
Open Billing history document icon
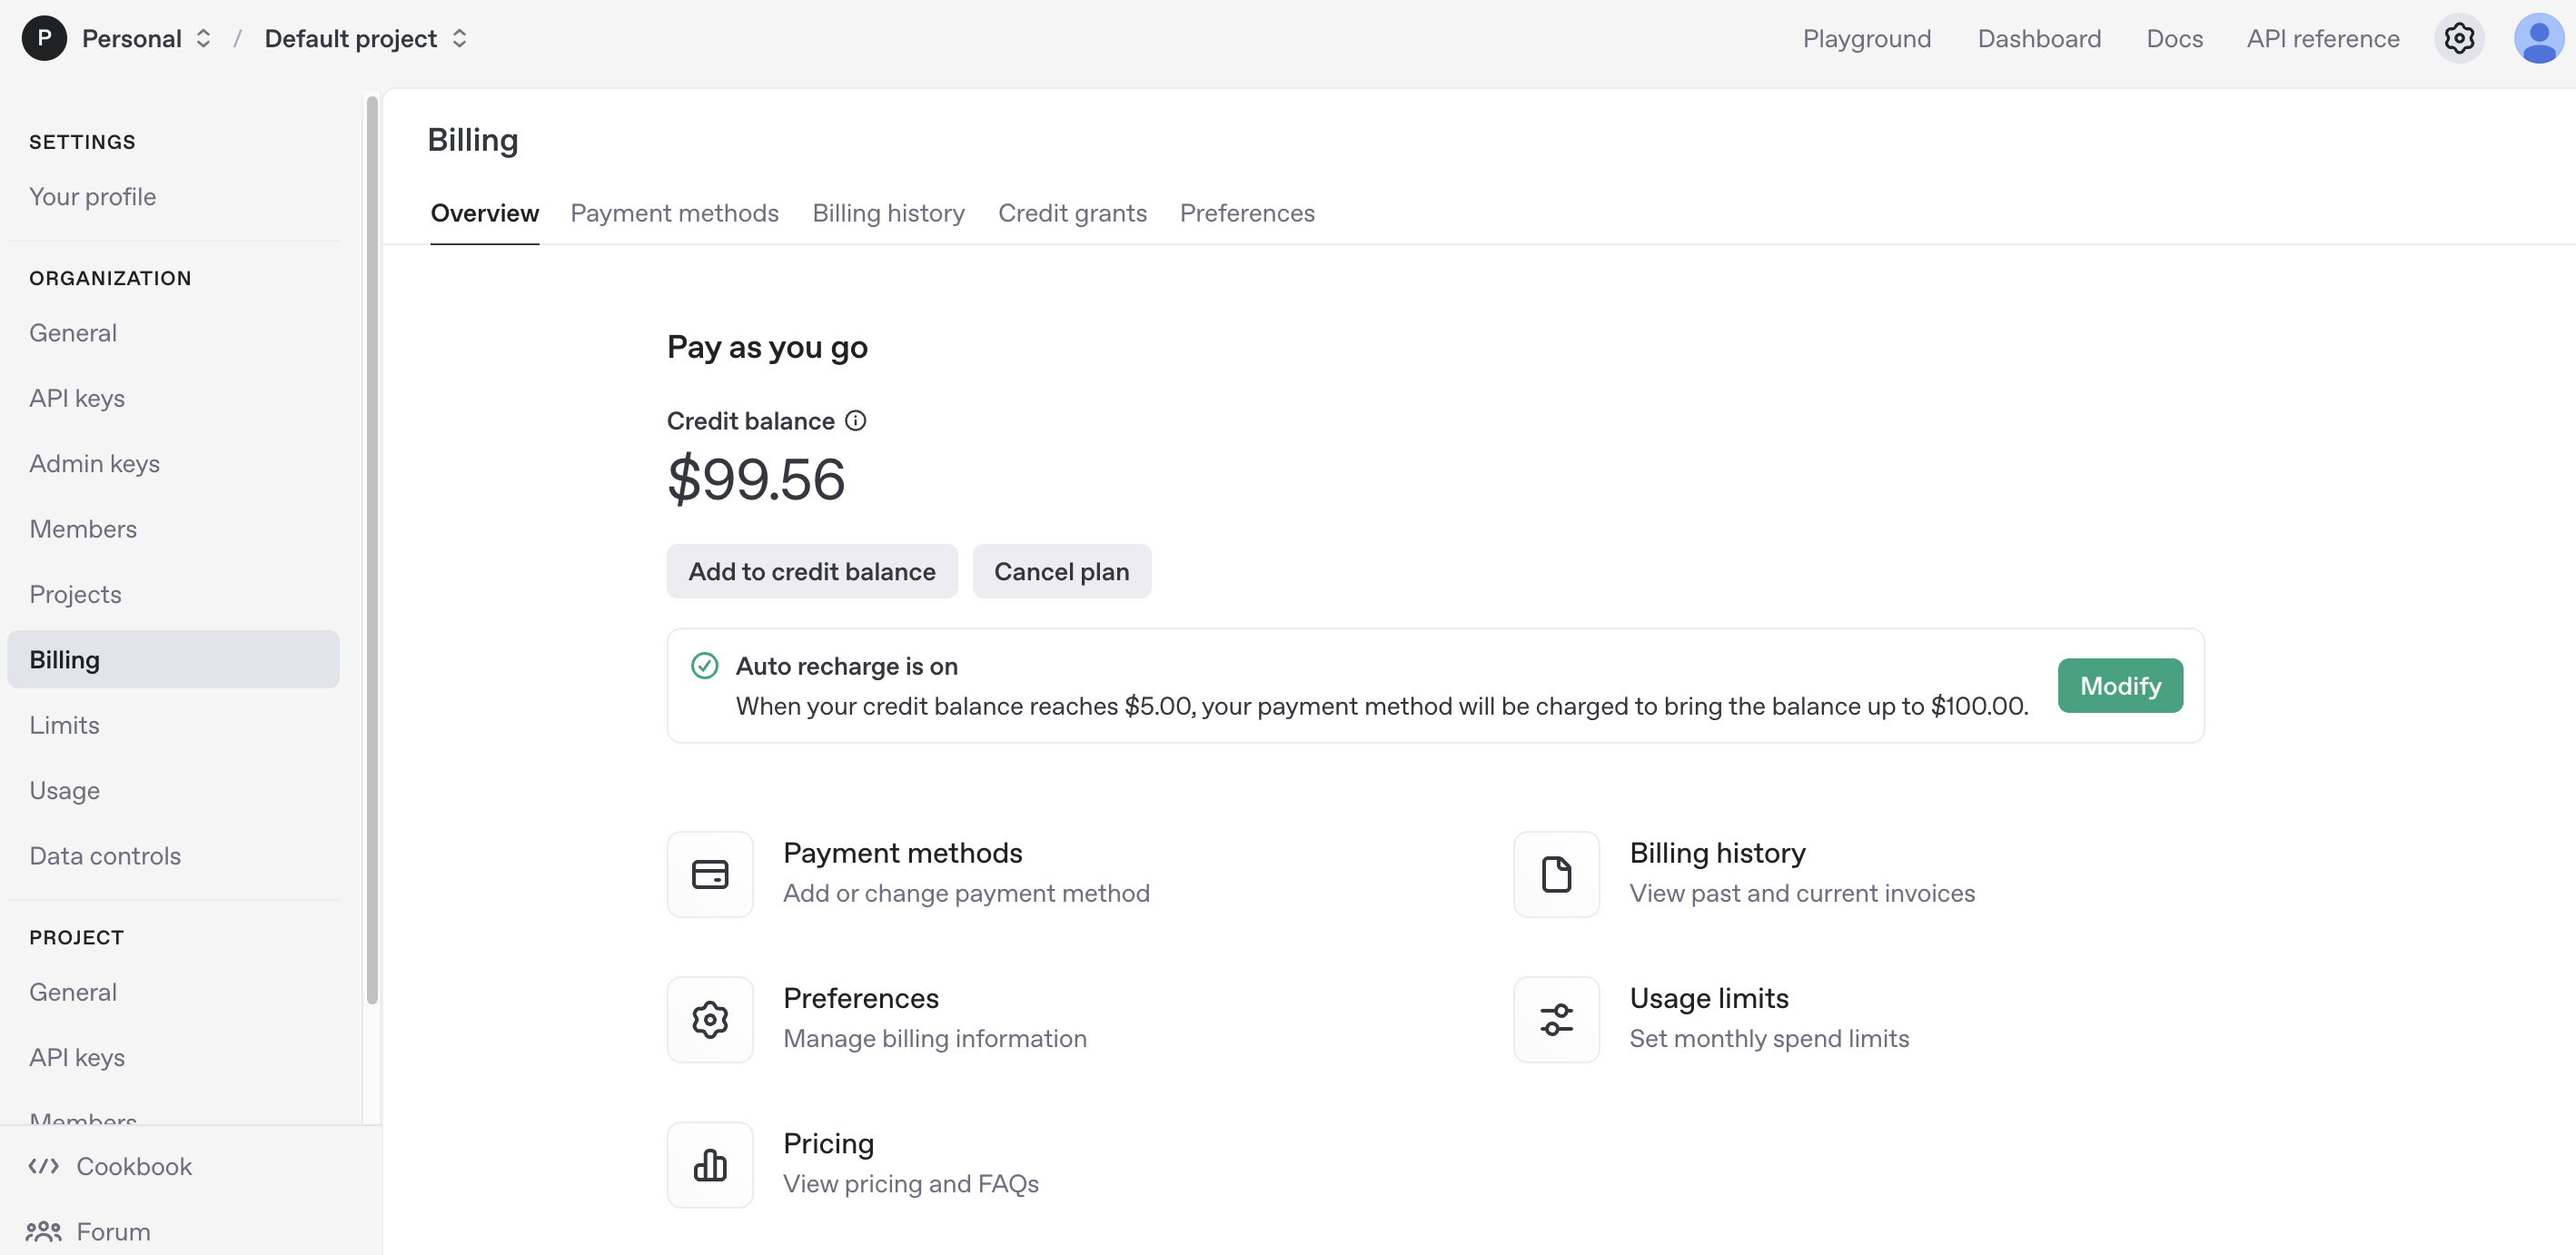1555,874
